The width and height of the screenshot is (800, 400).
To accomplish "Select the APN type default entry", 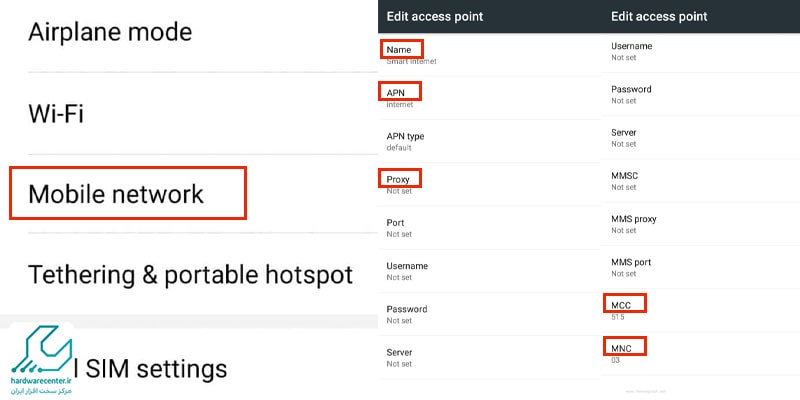I will 489,141.
